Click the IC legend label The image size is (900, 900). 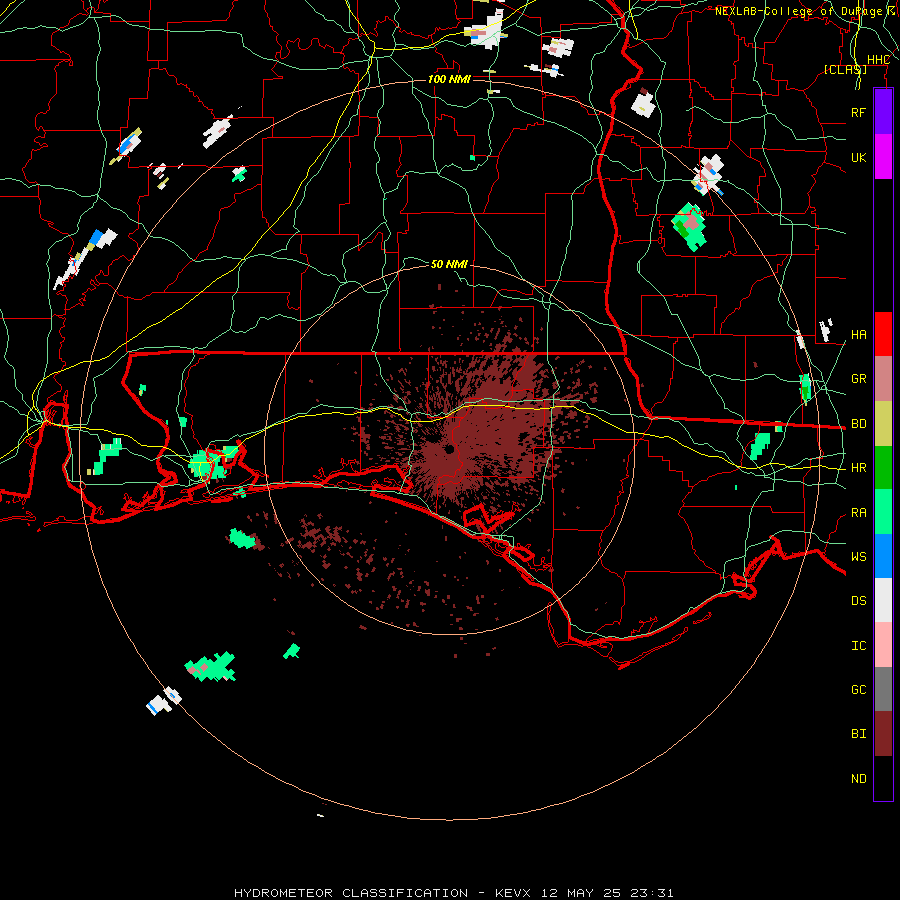tap(858, 645)
